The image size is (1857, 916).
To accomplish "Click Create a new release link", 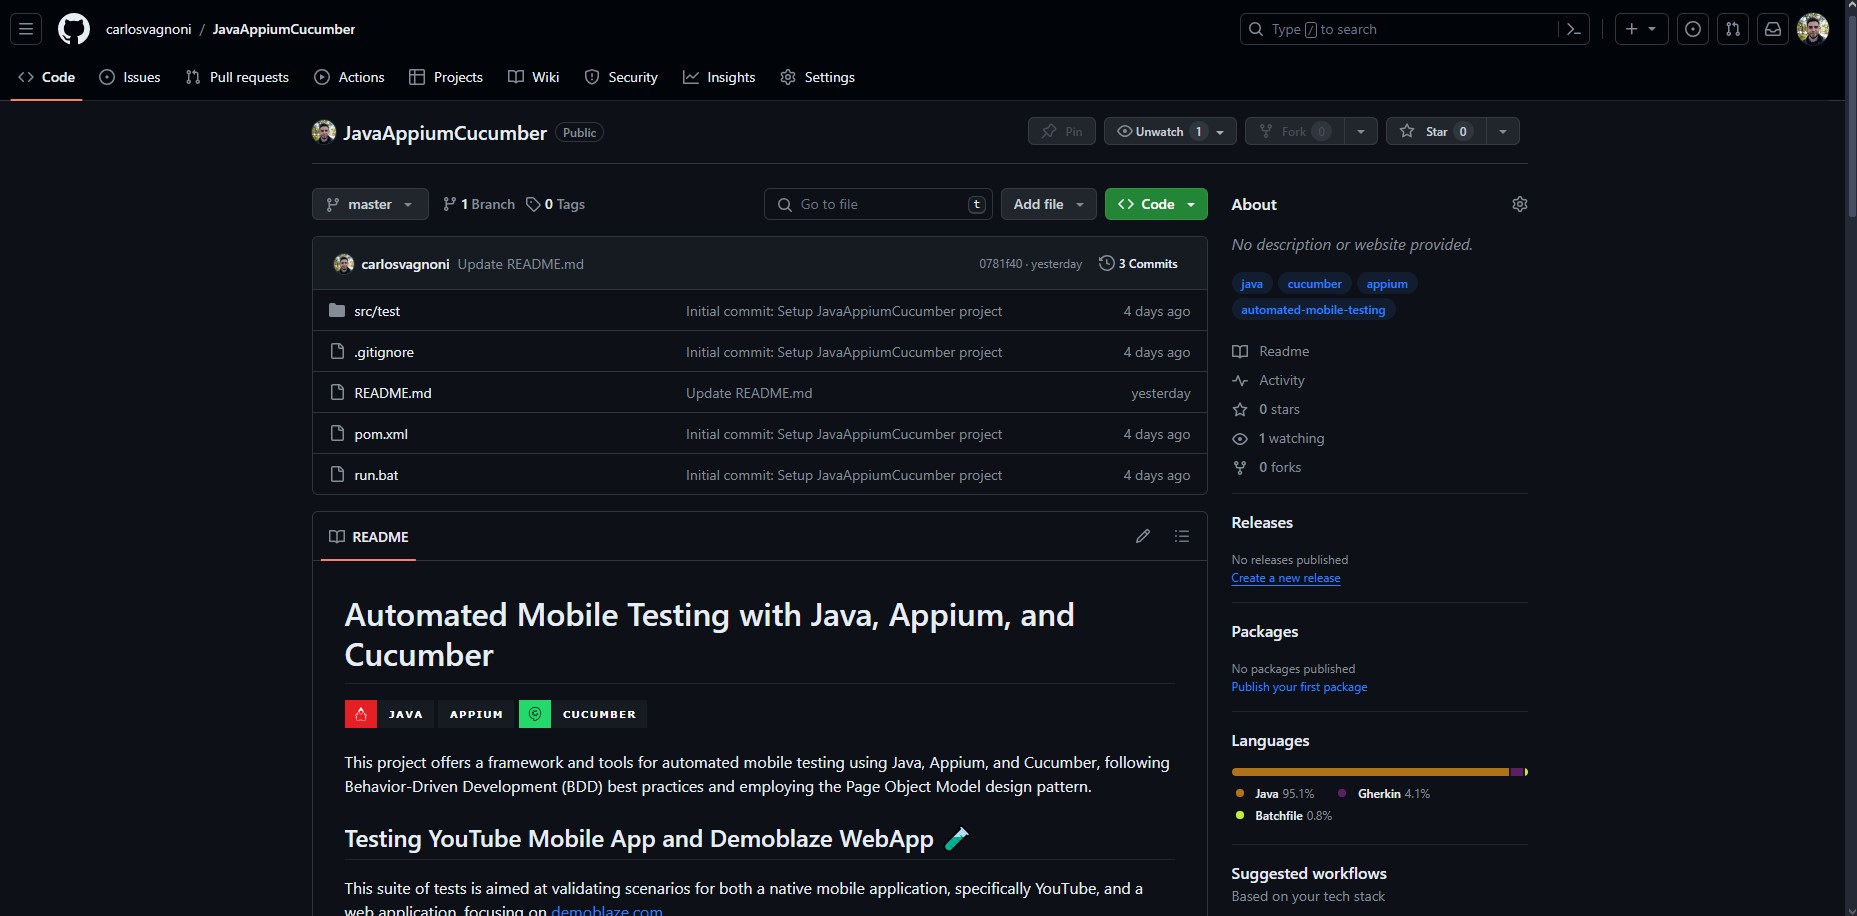I will click(1286, 578).
